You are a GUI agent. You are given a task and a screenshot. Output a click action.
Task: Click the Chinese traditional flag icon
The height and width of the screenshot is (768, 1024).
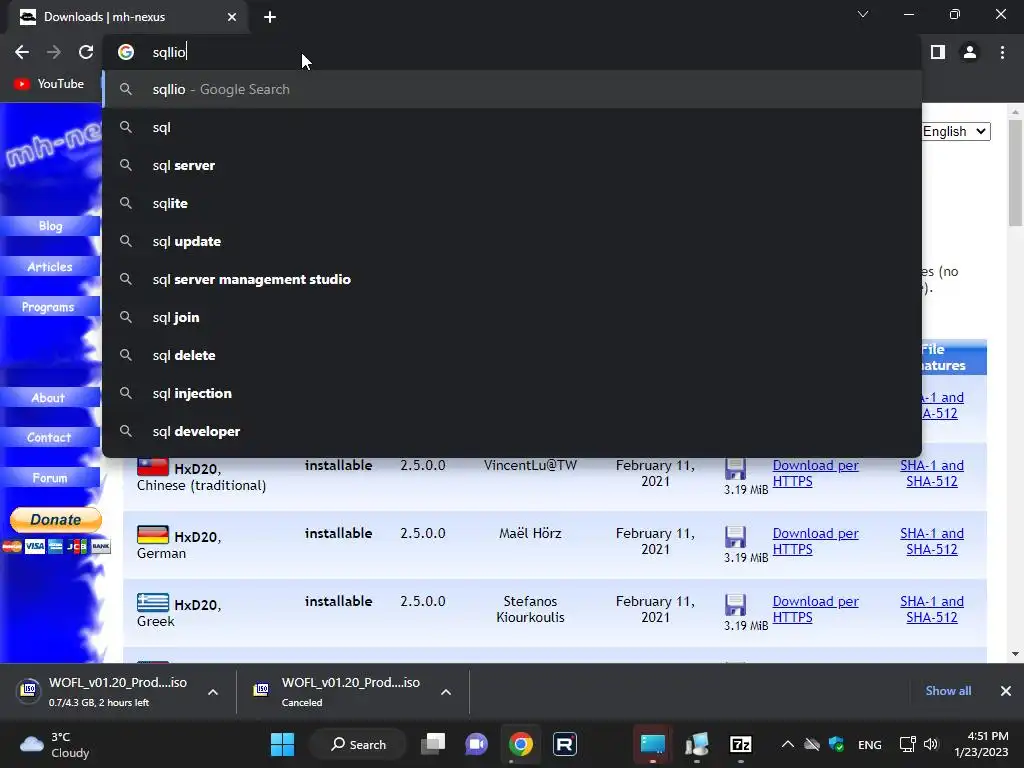[153, 466]
